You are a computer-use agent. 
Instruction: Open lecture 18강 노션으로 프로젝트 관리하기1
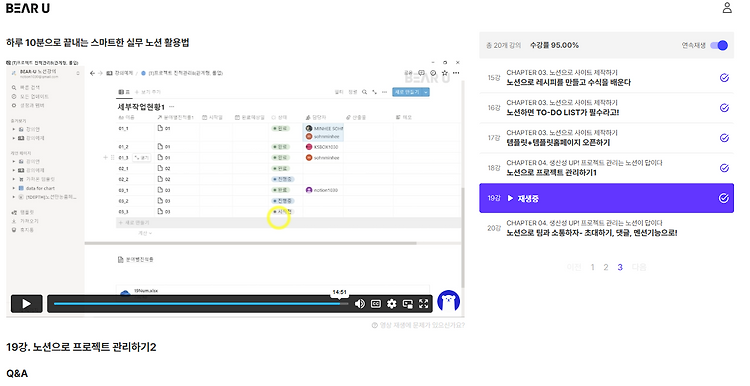tap(606, 168)
